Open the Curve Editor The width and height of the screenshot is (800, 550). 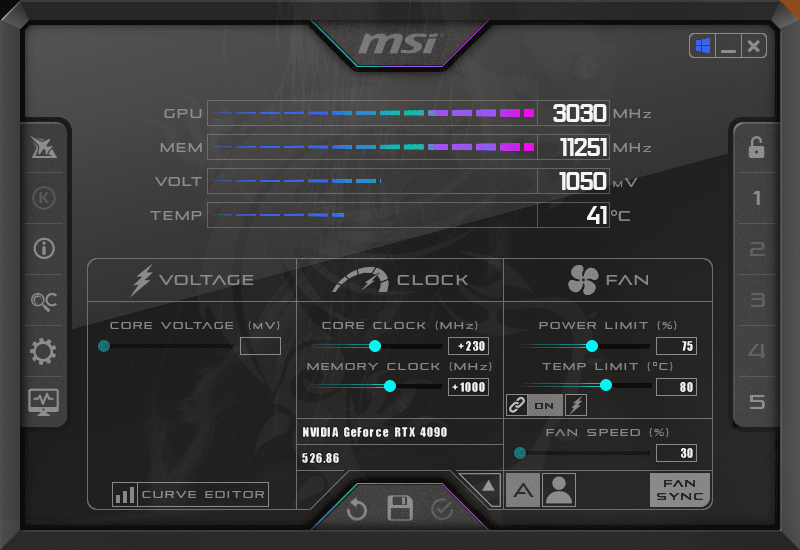click(x=190, y=494)
